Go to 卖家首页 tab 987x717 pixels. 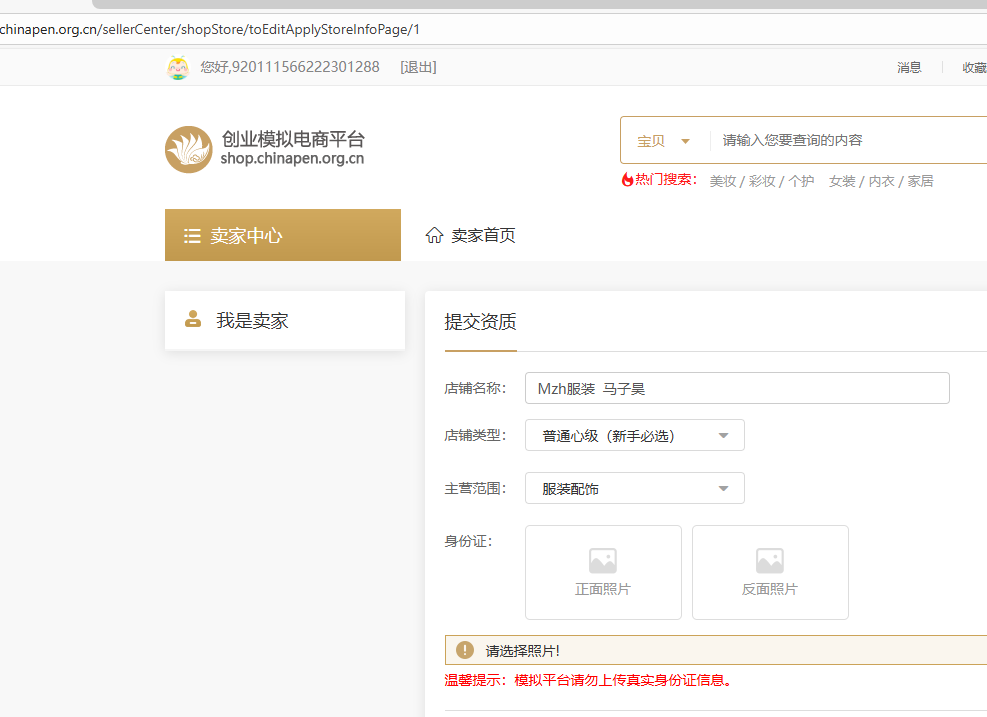coord(483,235)
